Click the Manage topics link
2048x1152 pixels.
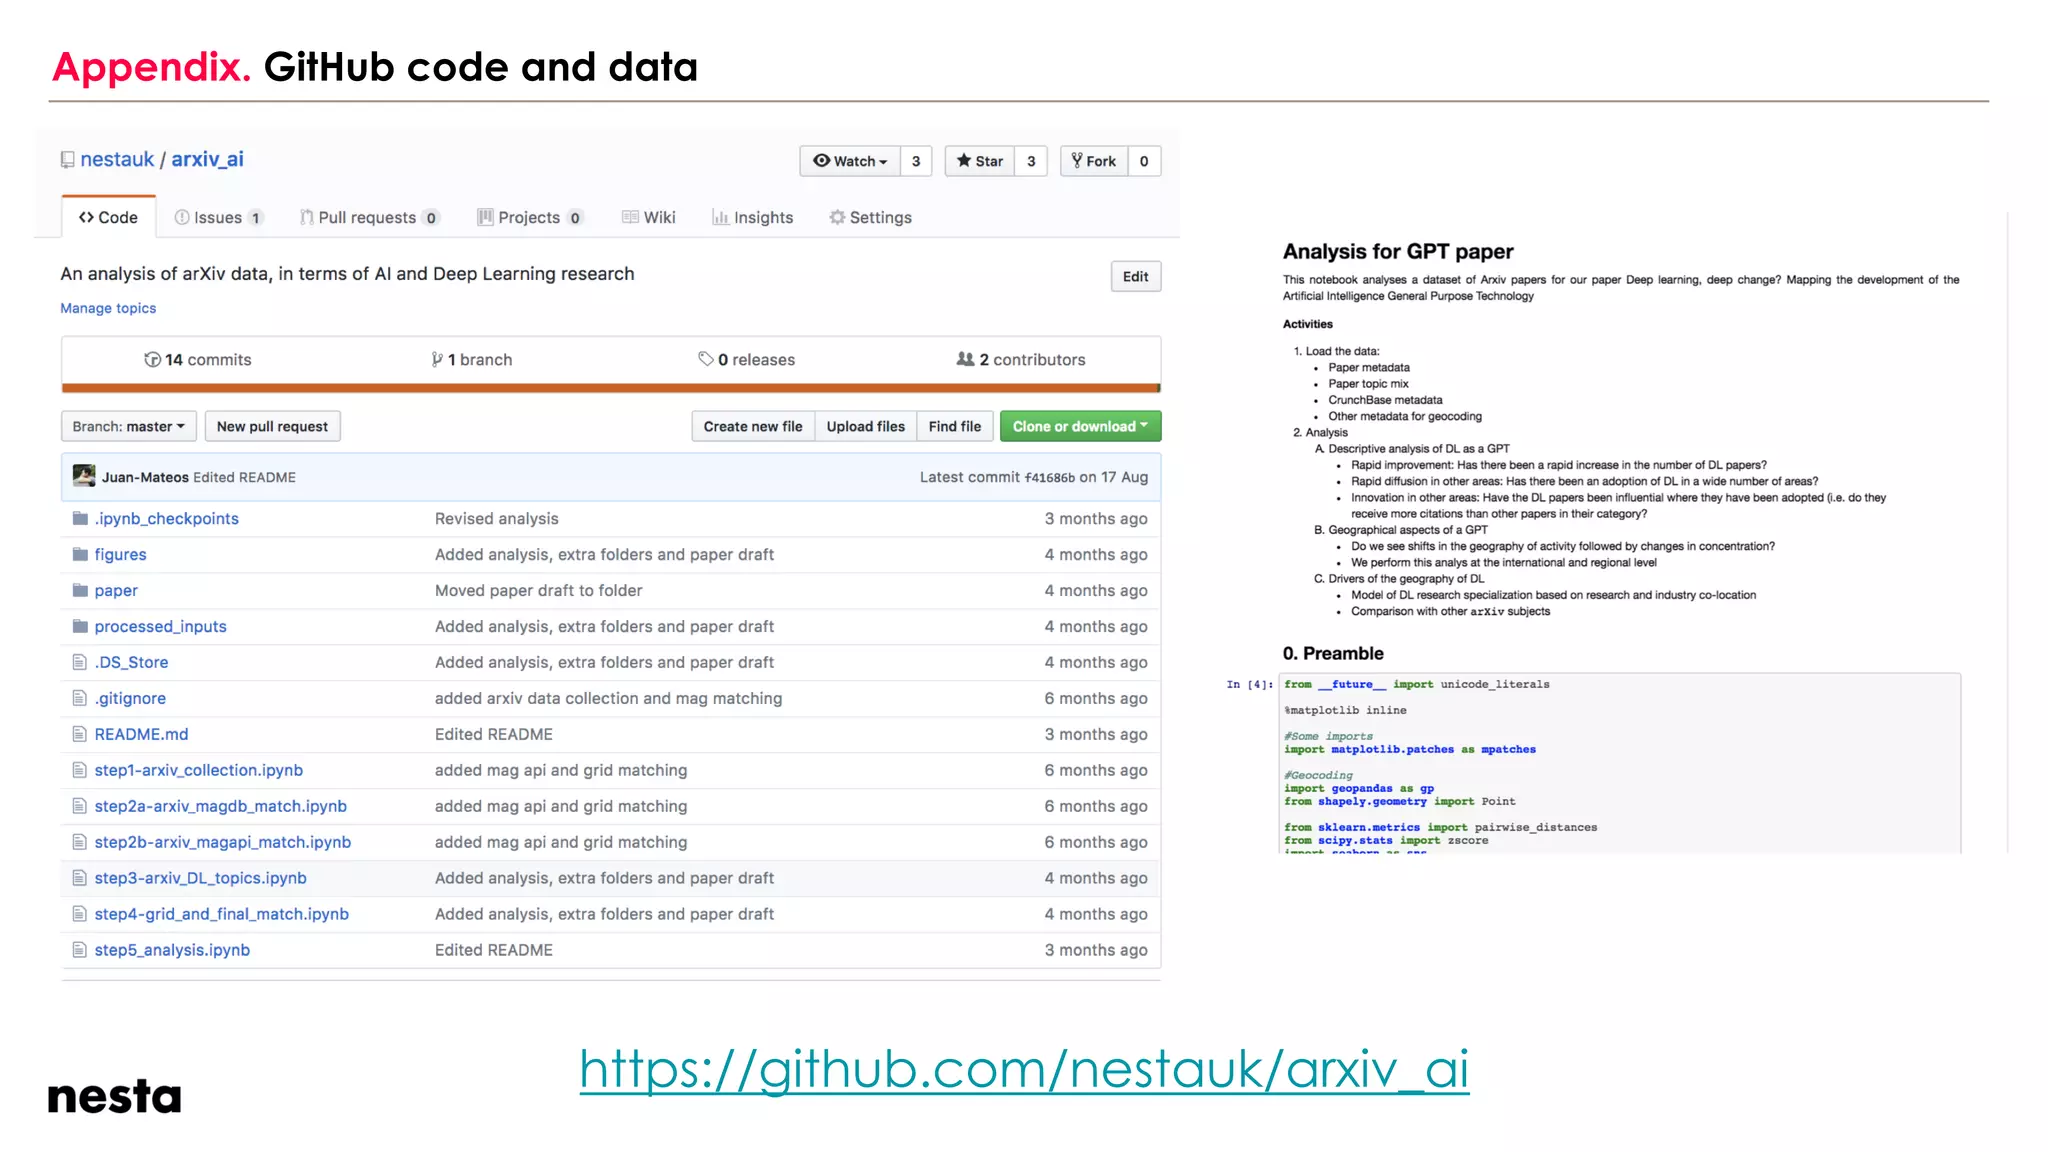[108, 309]
